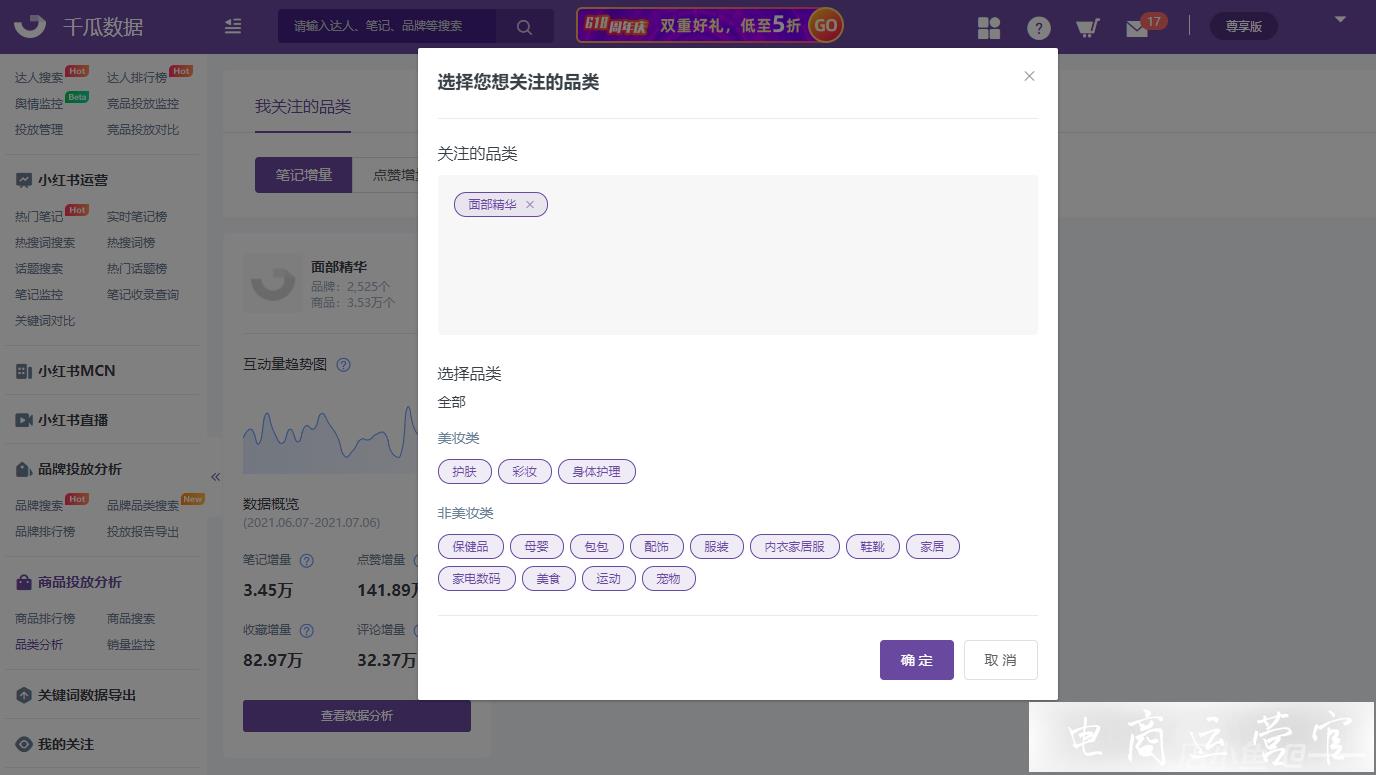Screen dimensions: 1376x775
Task: Open the apps grid icon
Action: point(989,28)
